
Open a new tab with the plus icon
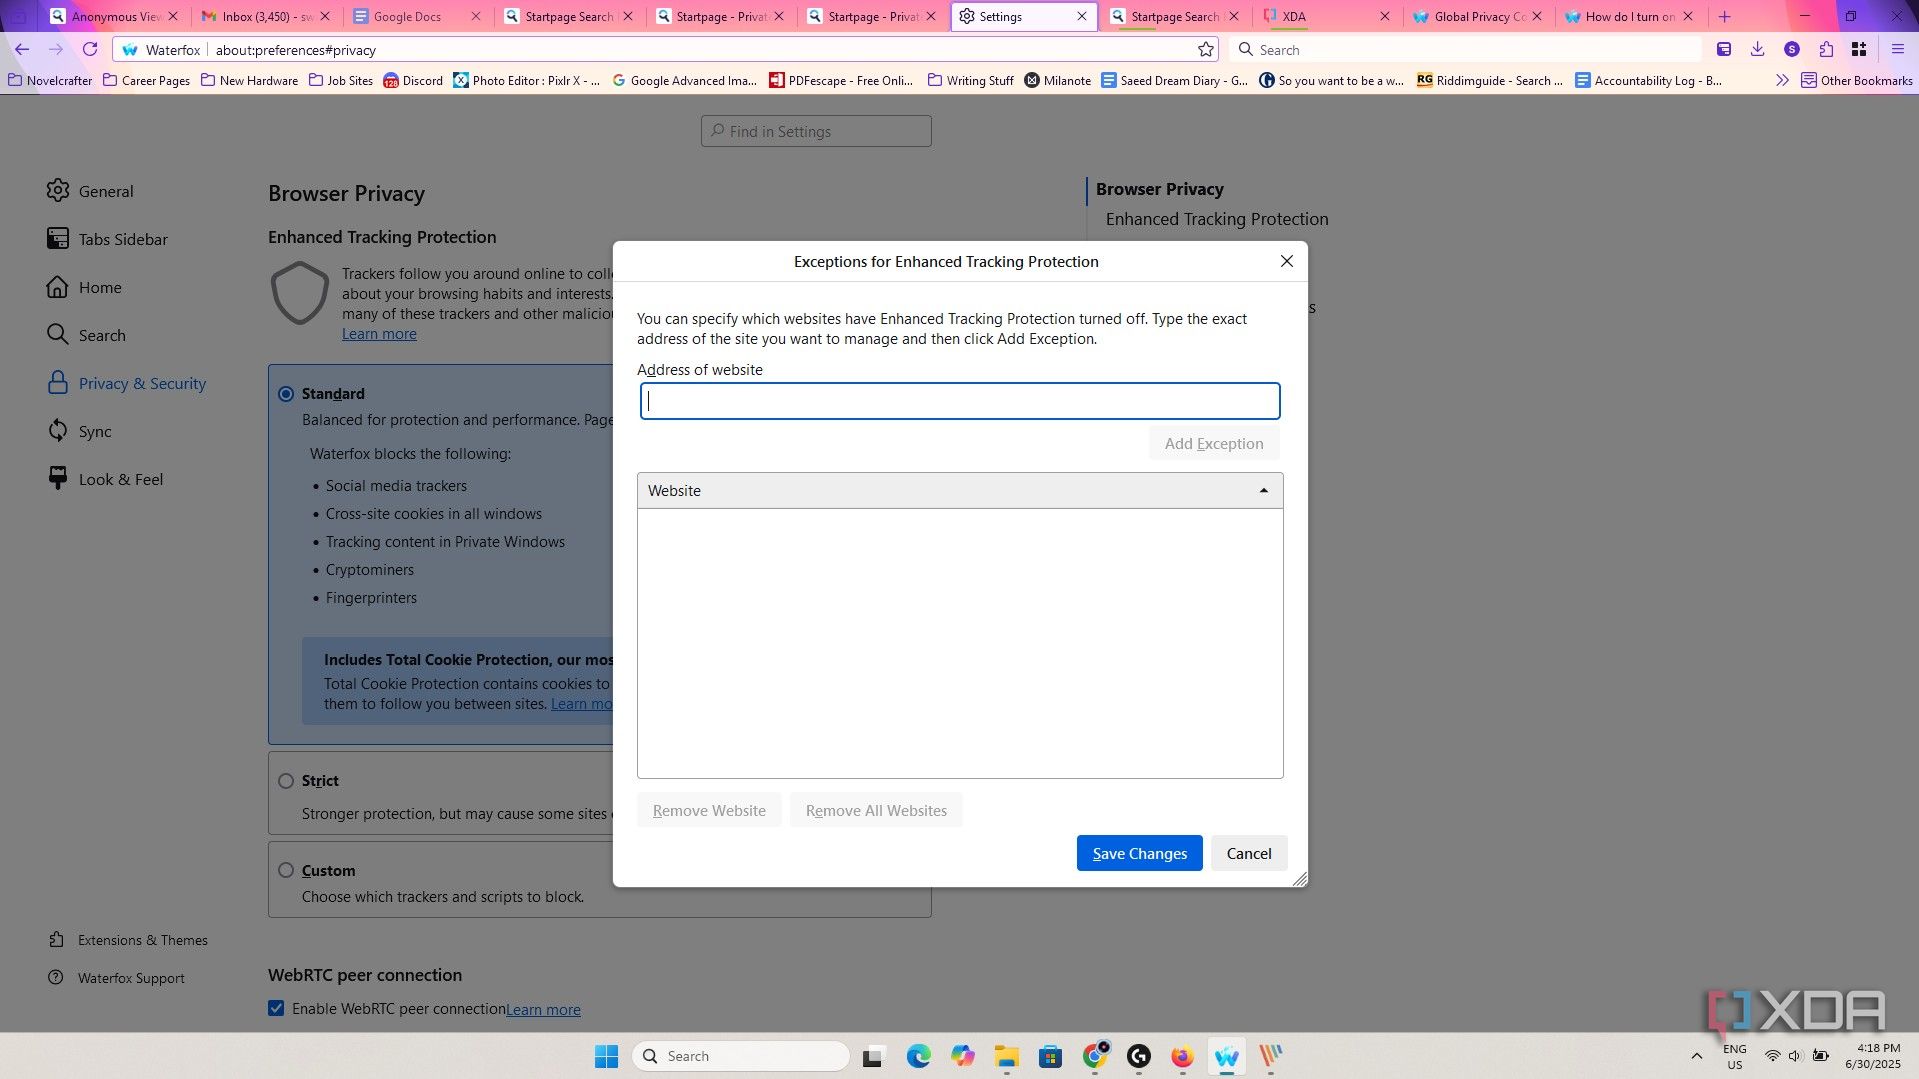click(x=1724, y=16)
